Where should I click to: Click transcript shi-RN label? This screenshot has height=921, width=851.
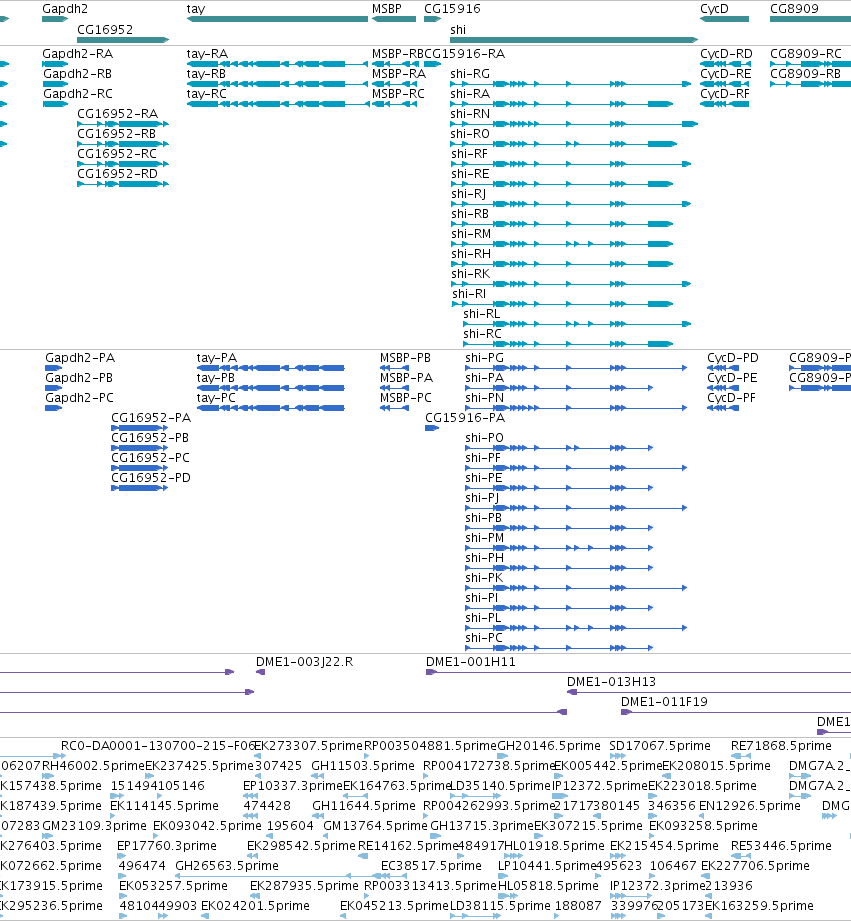coord(470,113)
